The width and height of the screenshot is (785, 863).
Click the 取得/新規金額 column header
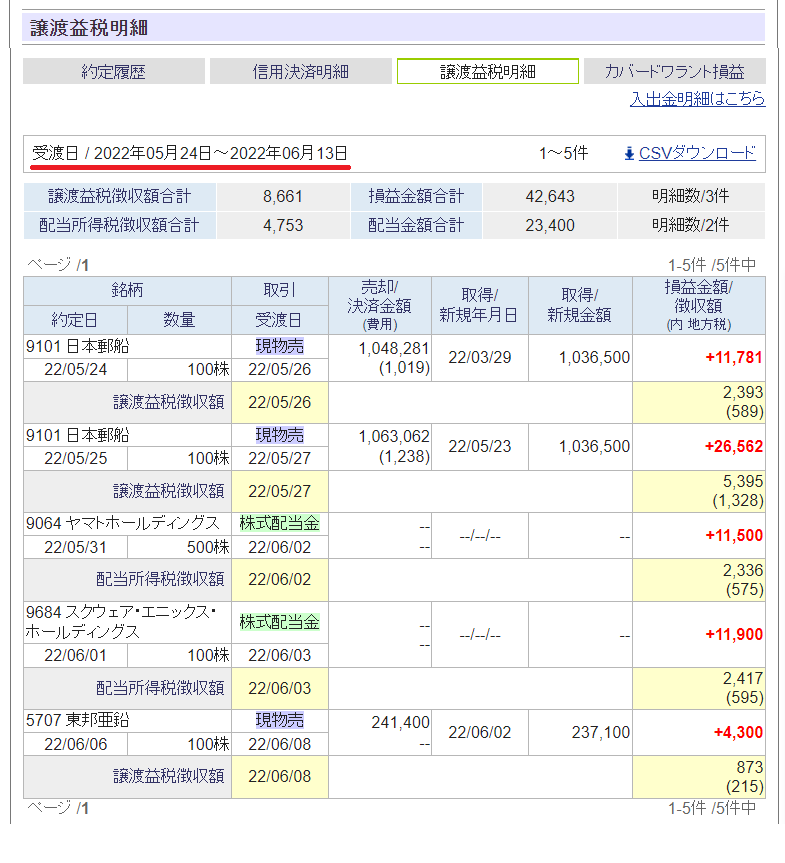(x=580, y=305)
